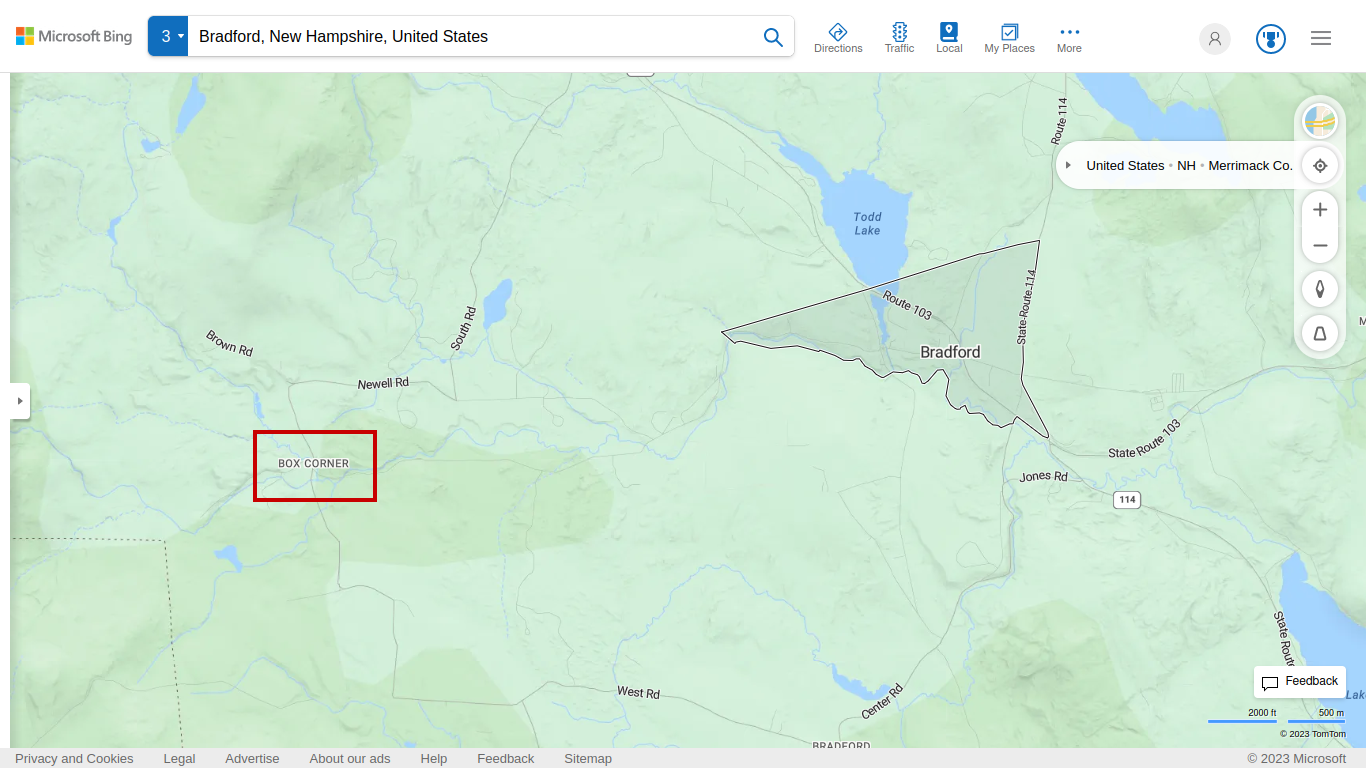
Task: Click the Route 114 highway shield
Action: pyautogui.click(x=1128, y=499)
